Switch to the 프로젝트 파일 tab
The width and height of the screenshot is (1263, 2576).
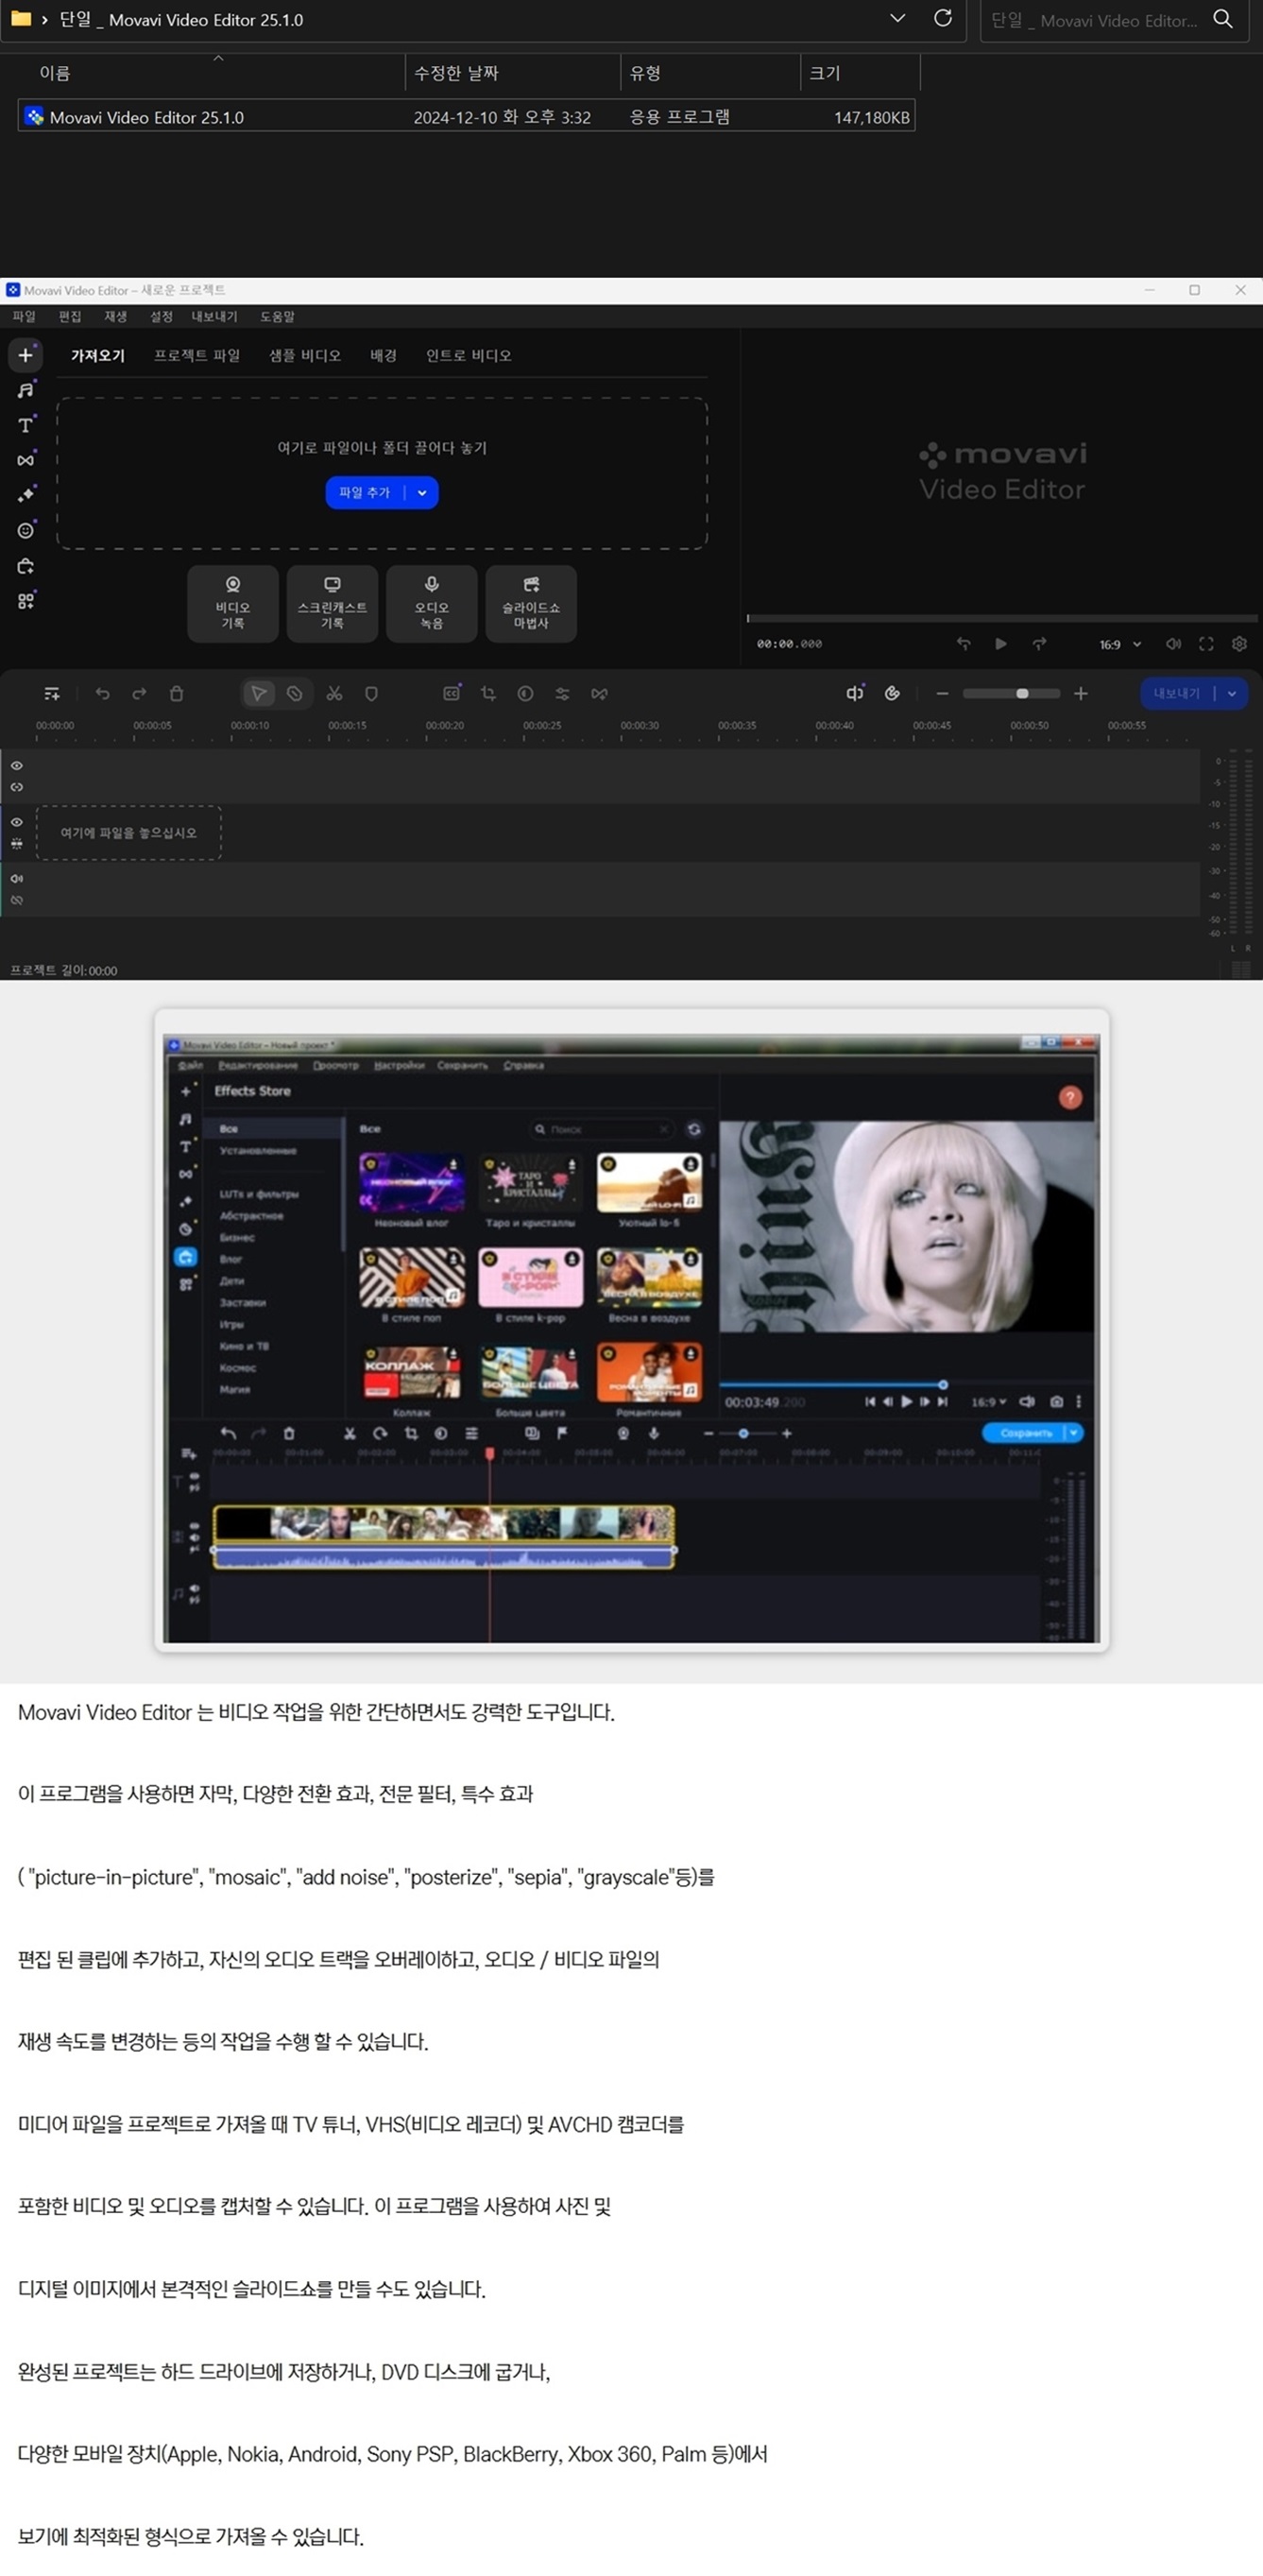[196, 355]
